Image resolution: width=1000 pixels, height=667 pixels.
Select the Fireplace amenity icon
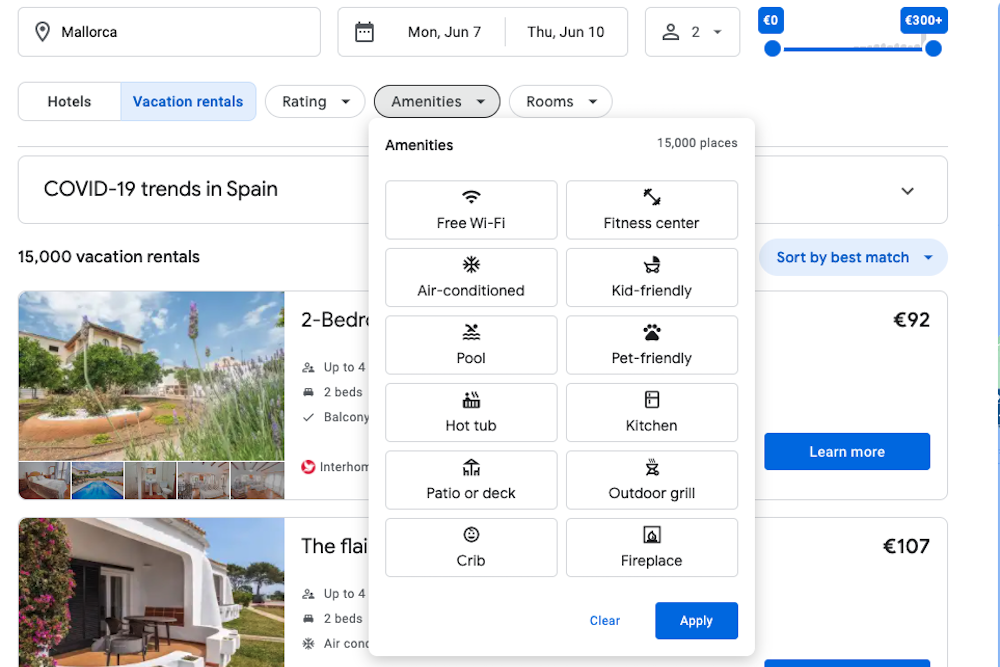[651, 534]
